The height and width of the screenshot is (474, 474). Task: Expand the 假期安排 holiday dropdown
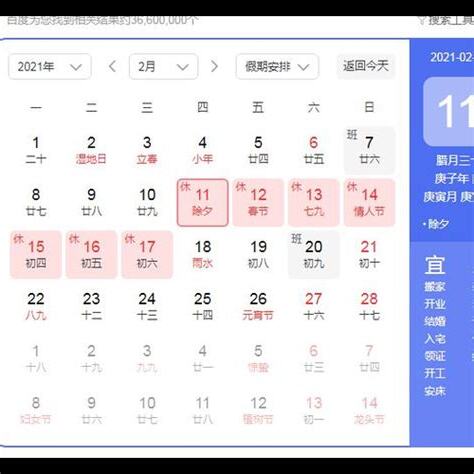coord(277,67)
